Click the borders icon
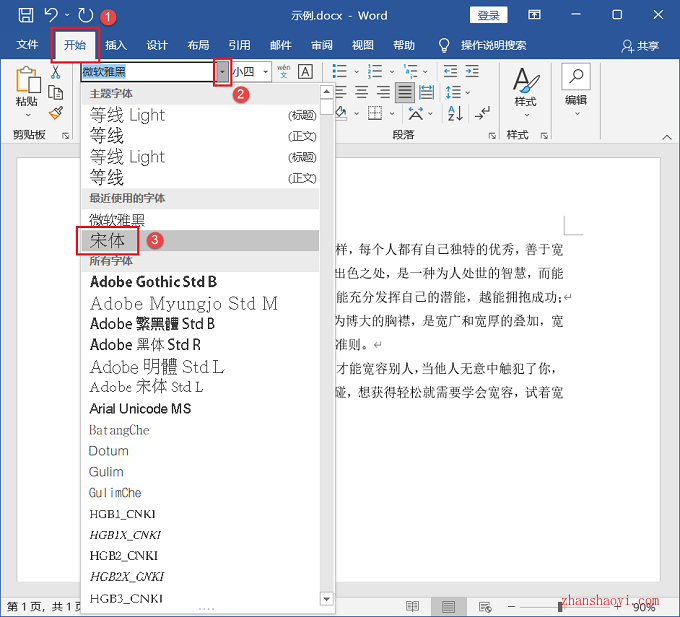 click(x=375, y=114)
